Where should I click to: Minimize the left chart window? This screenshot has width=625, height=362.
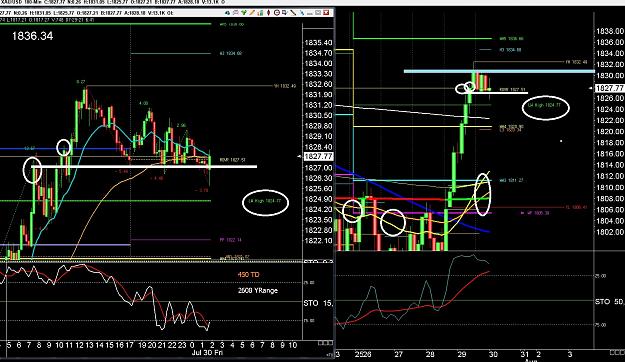coord(310,13)
